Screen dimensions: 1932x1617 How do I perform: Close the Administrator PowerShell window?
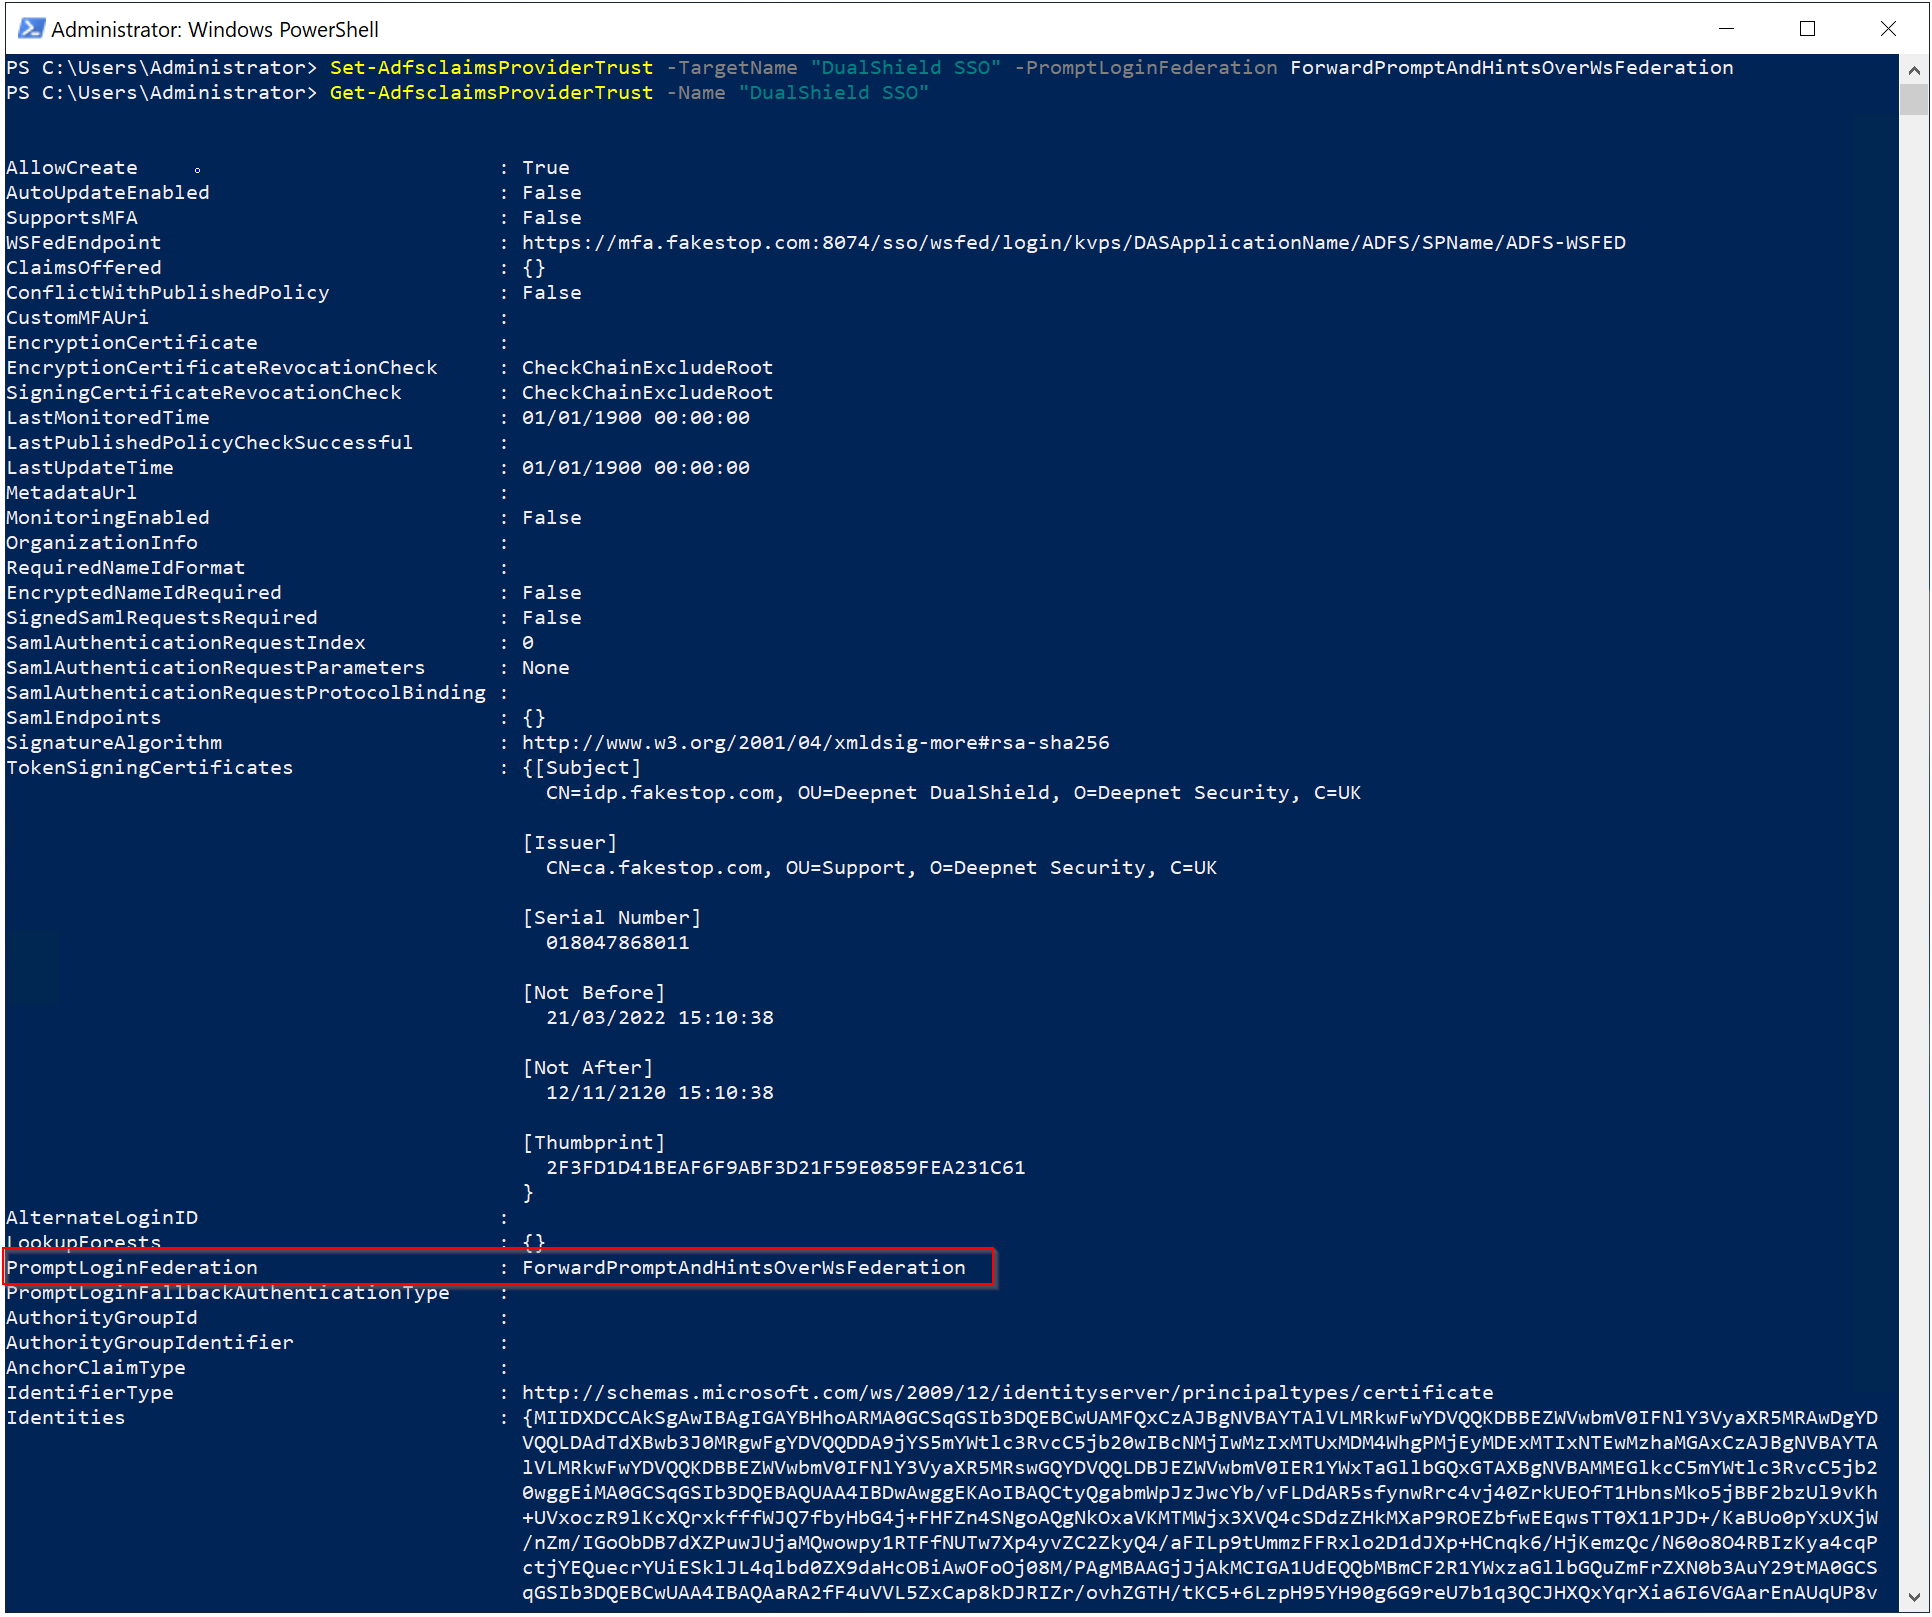(1888, 28)
